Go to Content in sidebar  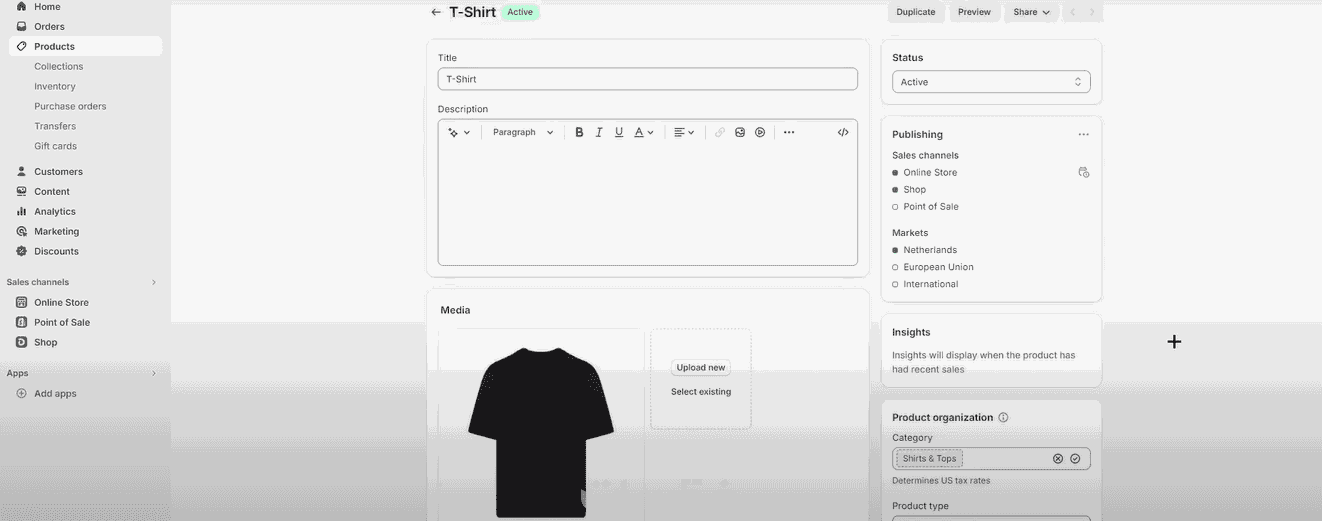[52, 191]
